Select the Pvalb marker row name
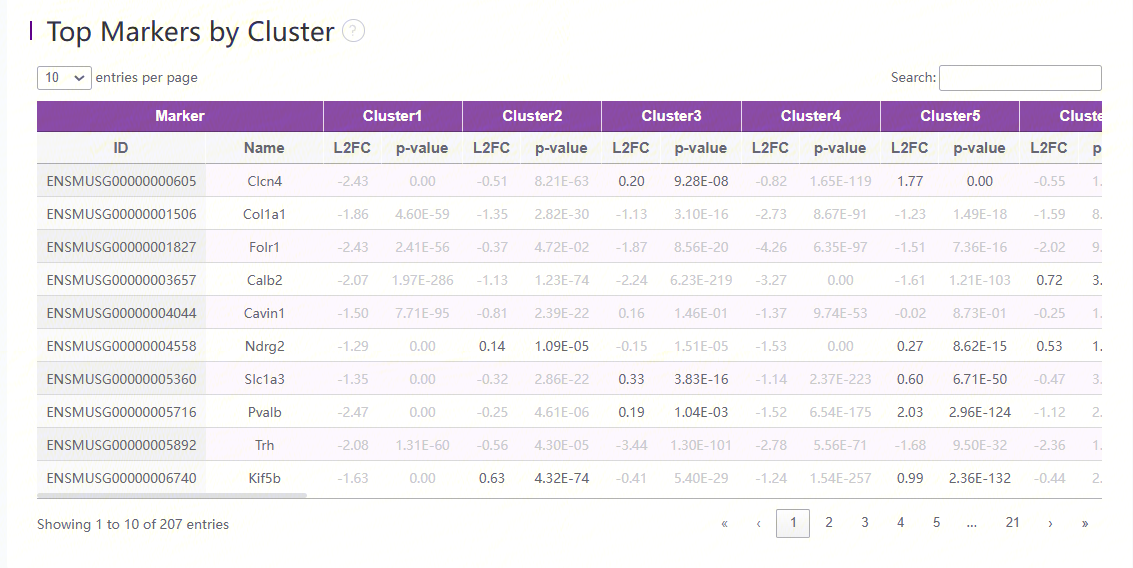The width and height of the screenshot is (1133, 568). coord(264,412)
